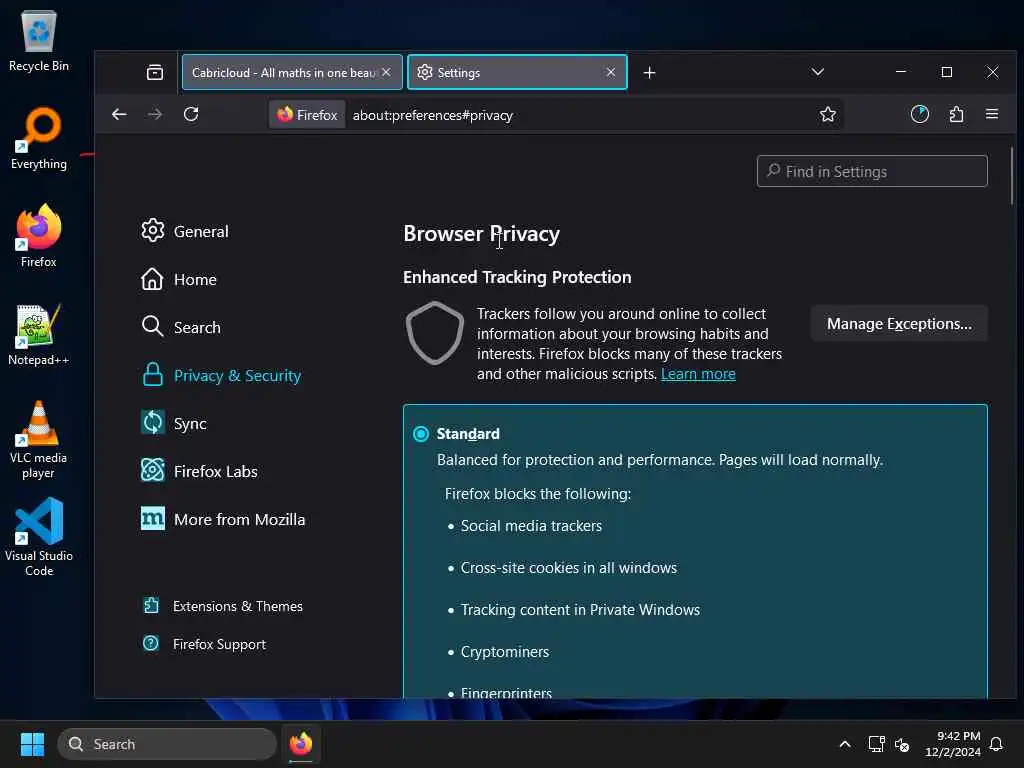Click Tracking content in Private Windows item
Image resolution: width=1024 pixels, height=768 pixels.
click(x=580, y=609)
